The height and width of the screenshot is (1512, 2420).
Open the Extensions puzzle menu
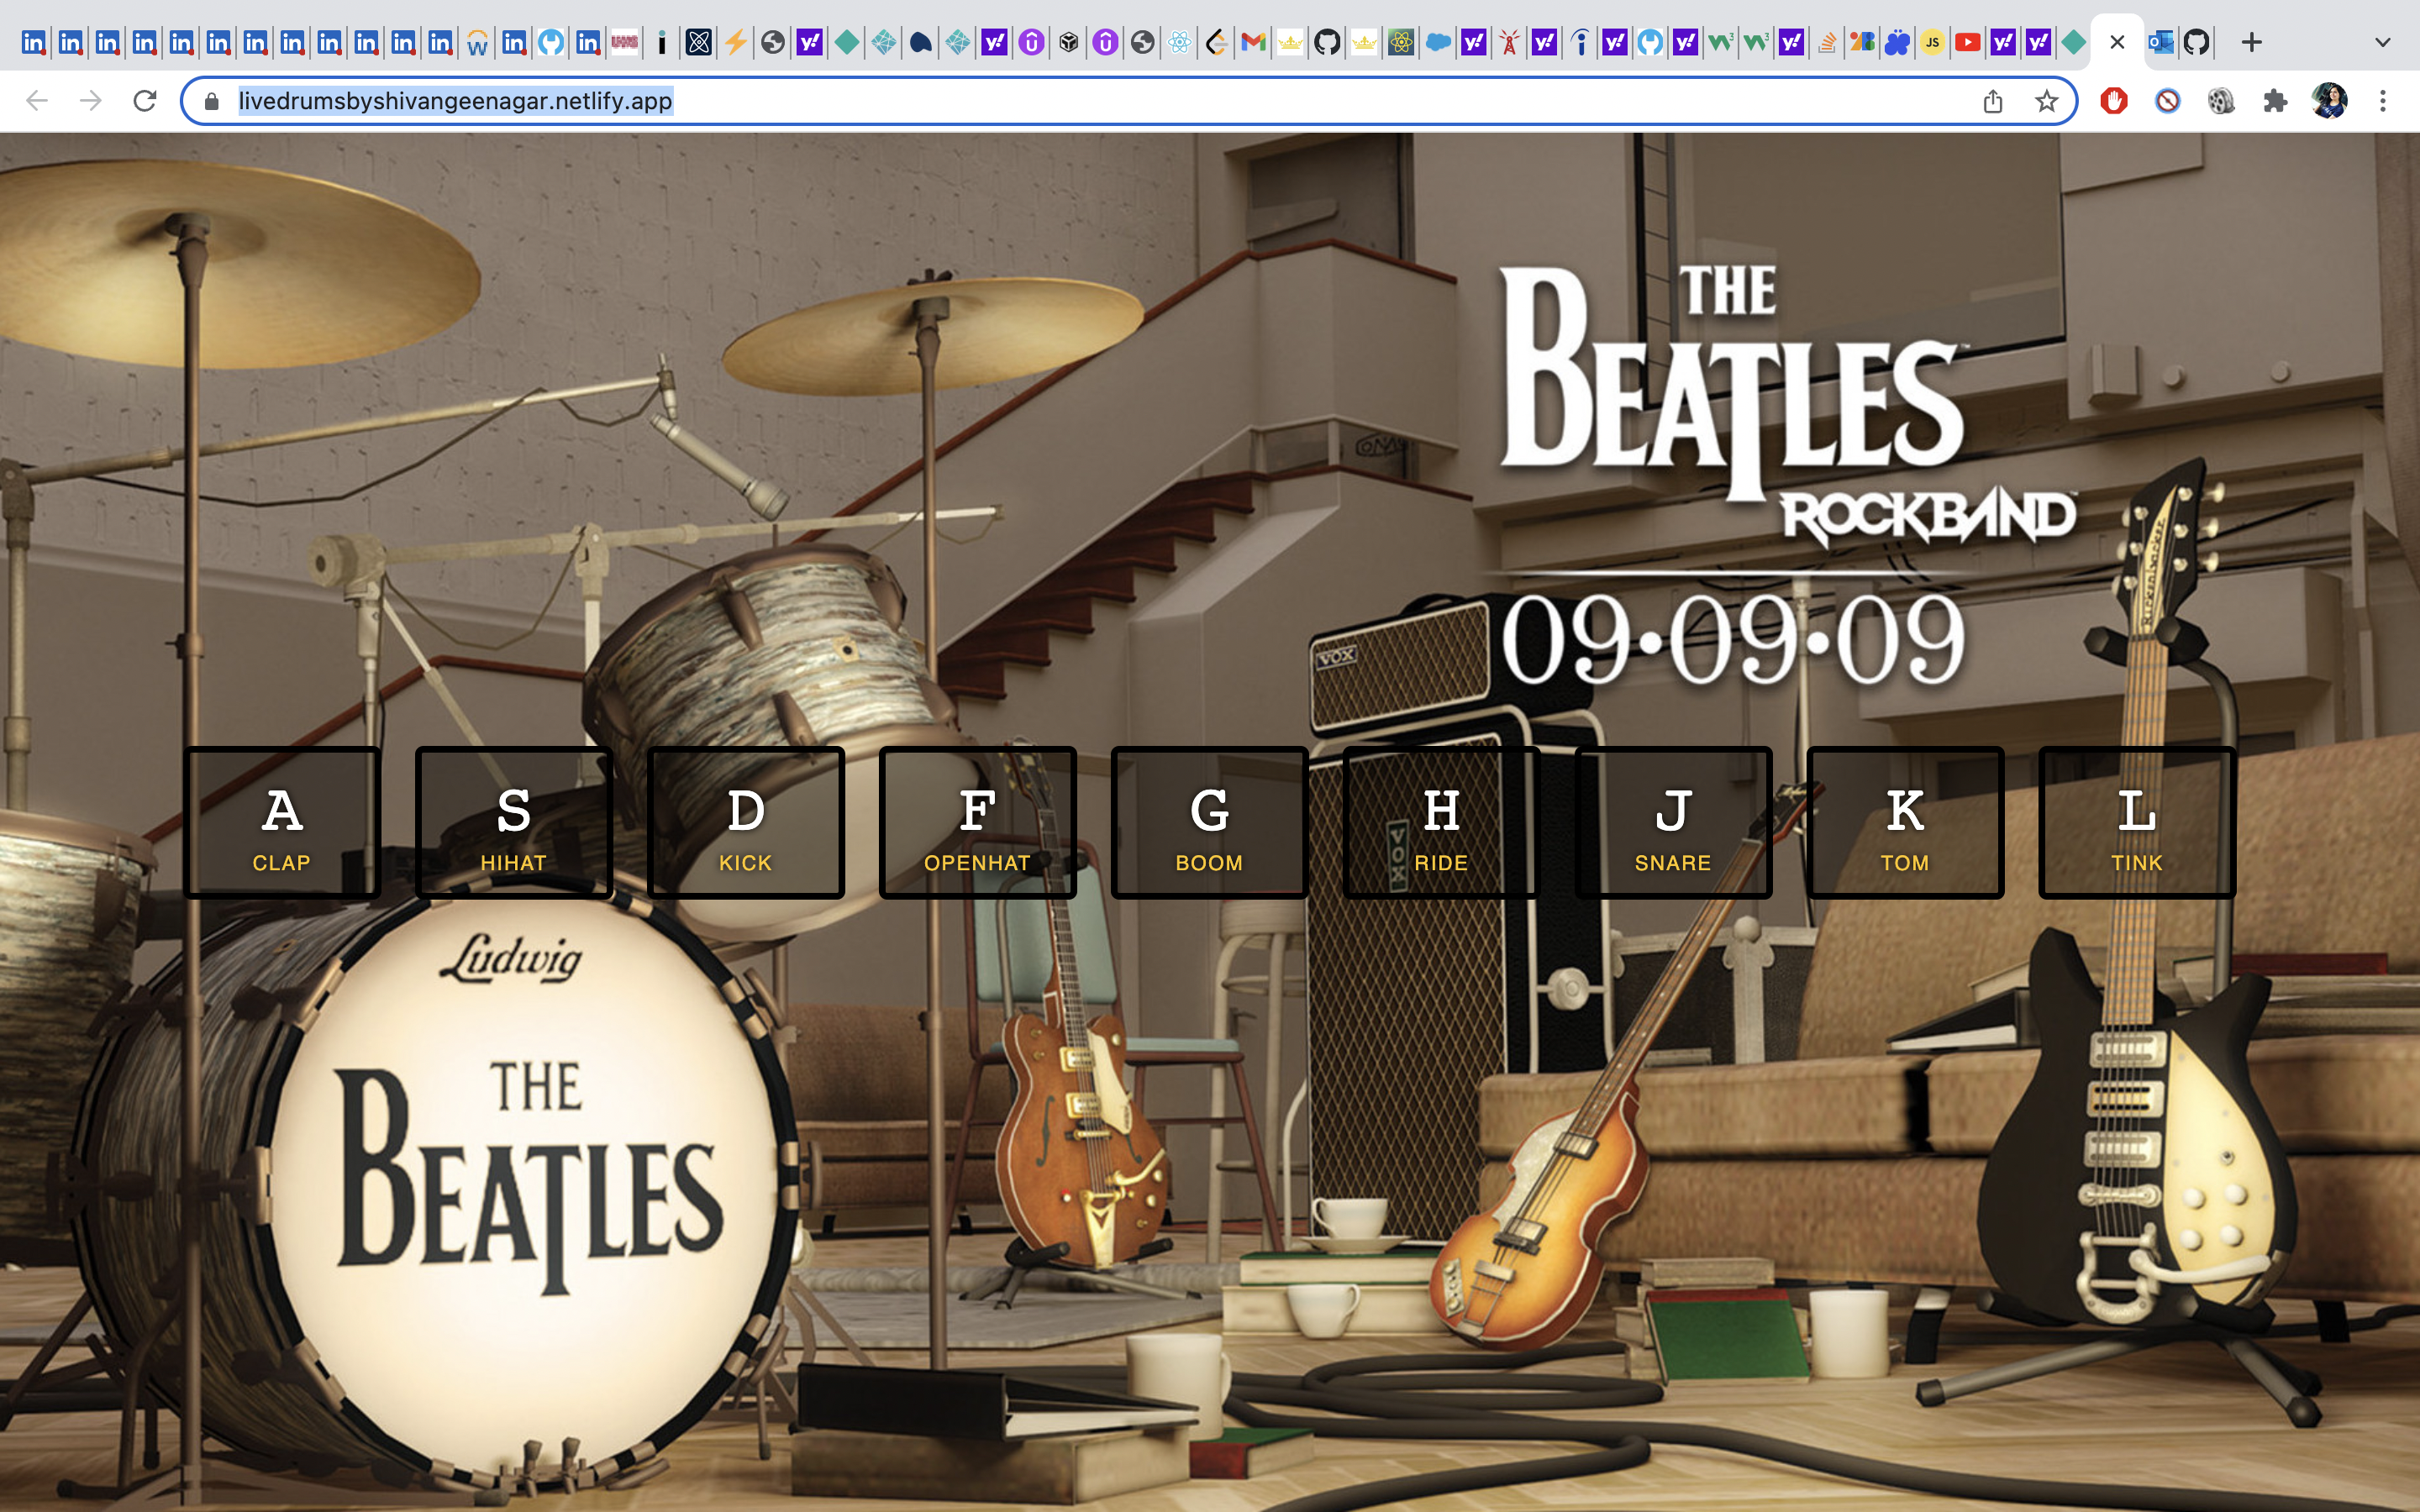(2276, 101)
